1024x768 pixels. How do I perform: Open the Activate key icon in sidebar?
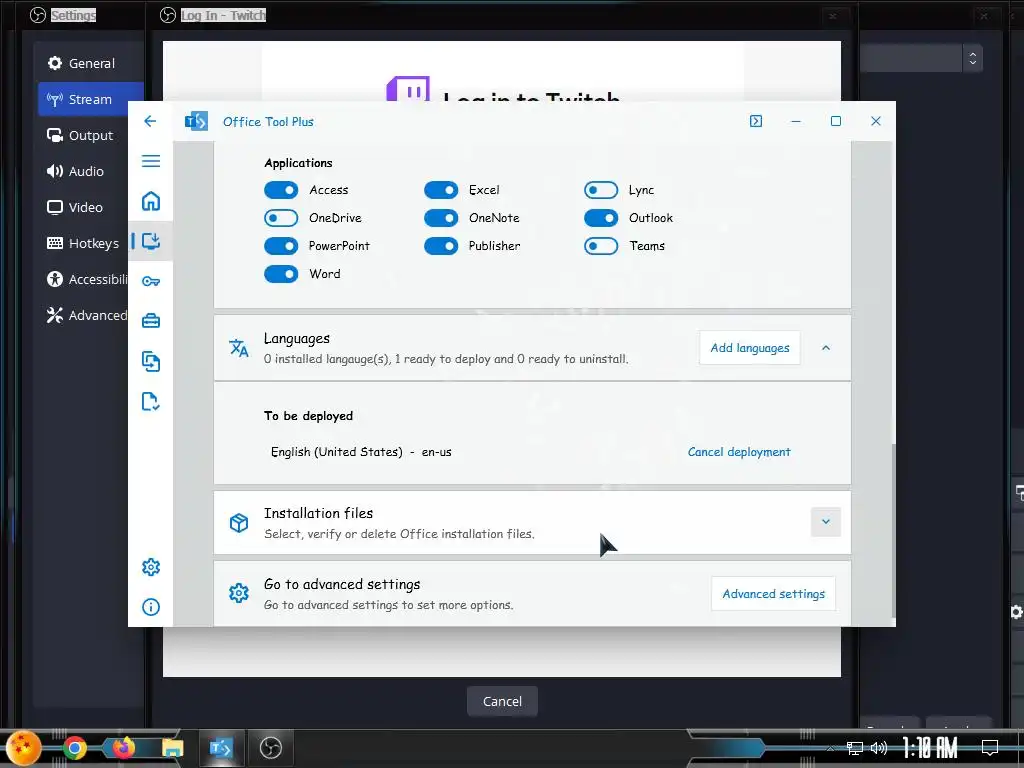(151, 281)
